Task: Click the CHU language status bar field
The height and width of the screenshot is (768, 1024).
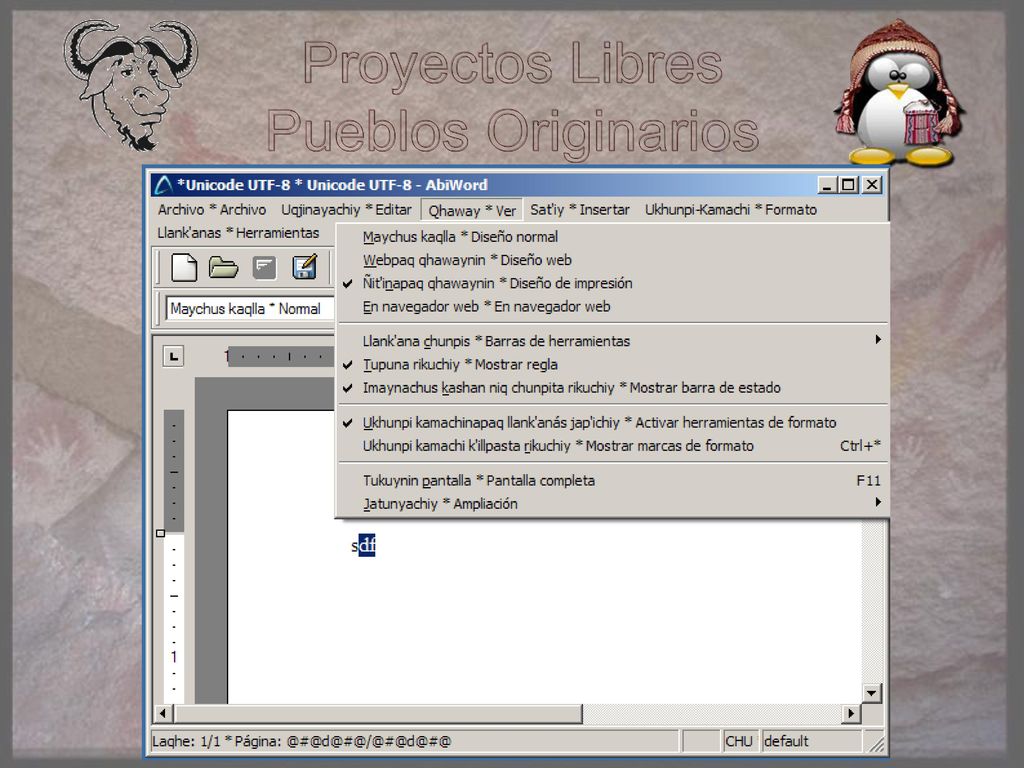Action: [x=739, y=741]
